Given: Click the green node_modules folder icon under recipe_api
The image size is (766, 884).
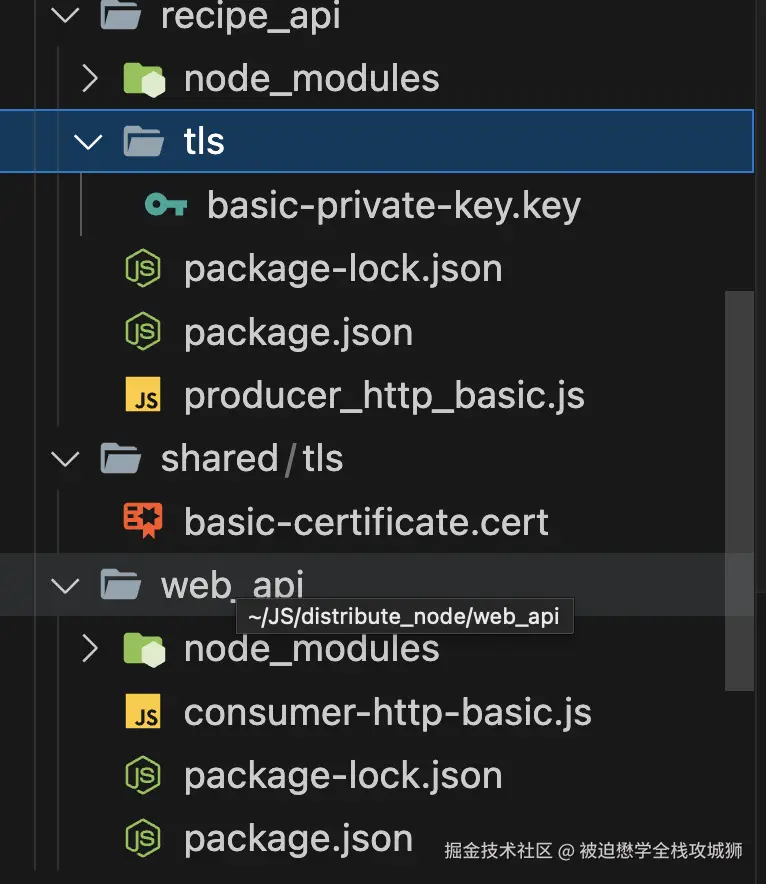Looking at the screenshot, I should tap(142, 78).
